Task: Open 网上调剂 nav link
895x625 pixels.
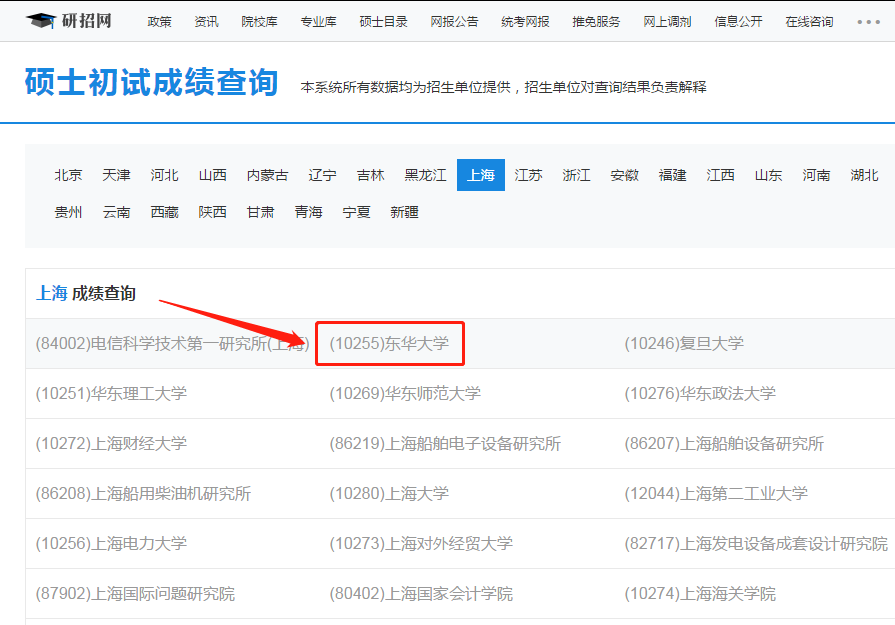Action: (667, 22)
